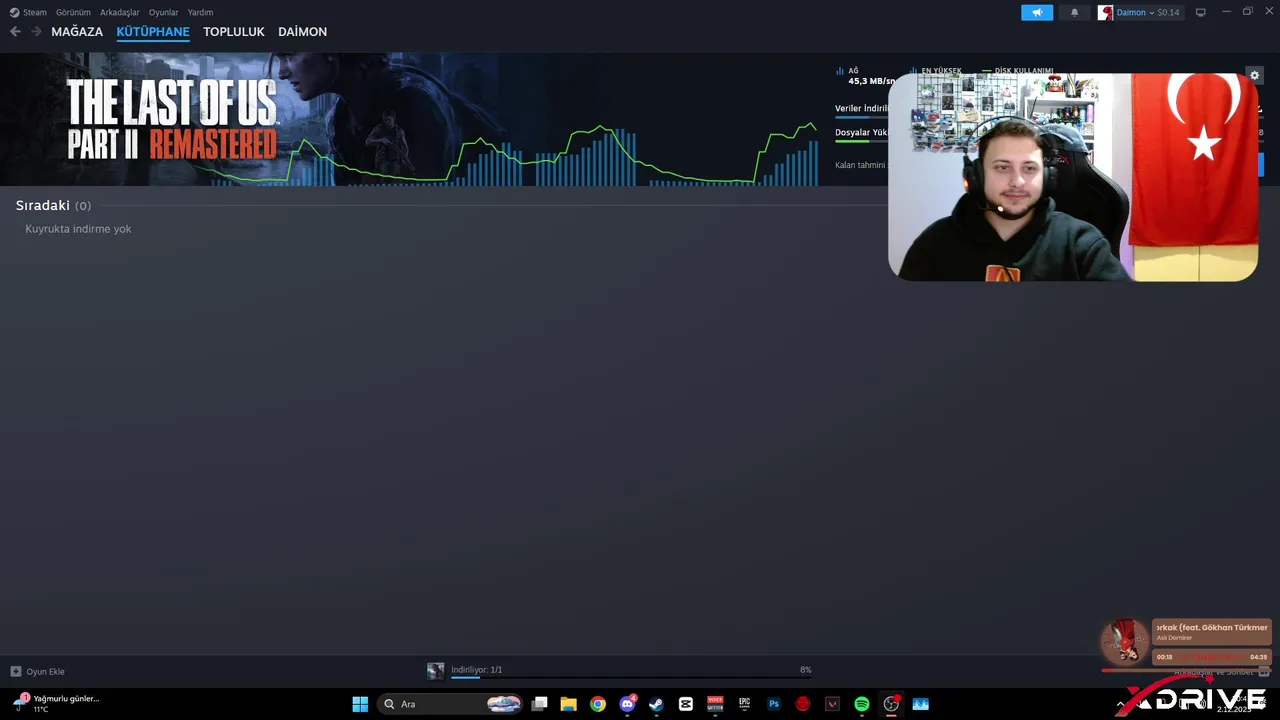Click The Last of Us Part II banner
Screen dimensions: 1280x720
(172, 118)
